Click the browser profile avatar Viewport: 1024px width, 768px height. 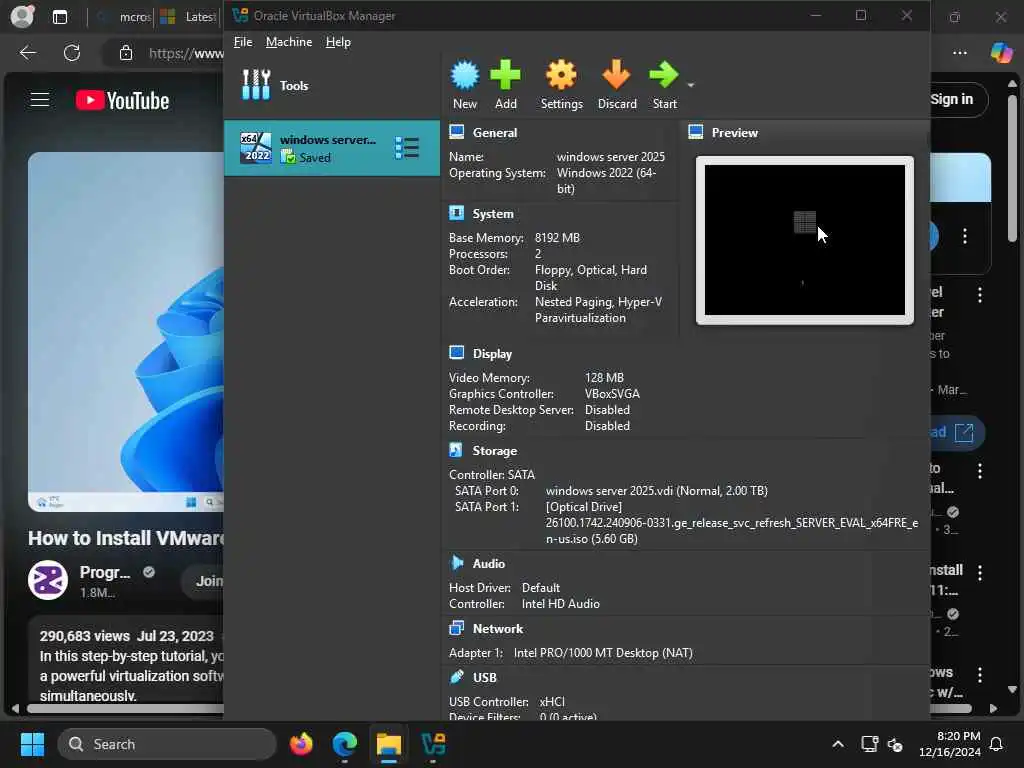pos(22,16)
